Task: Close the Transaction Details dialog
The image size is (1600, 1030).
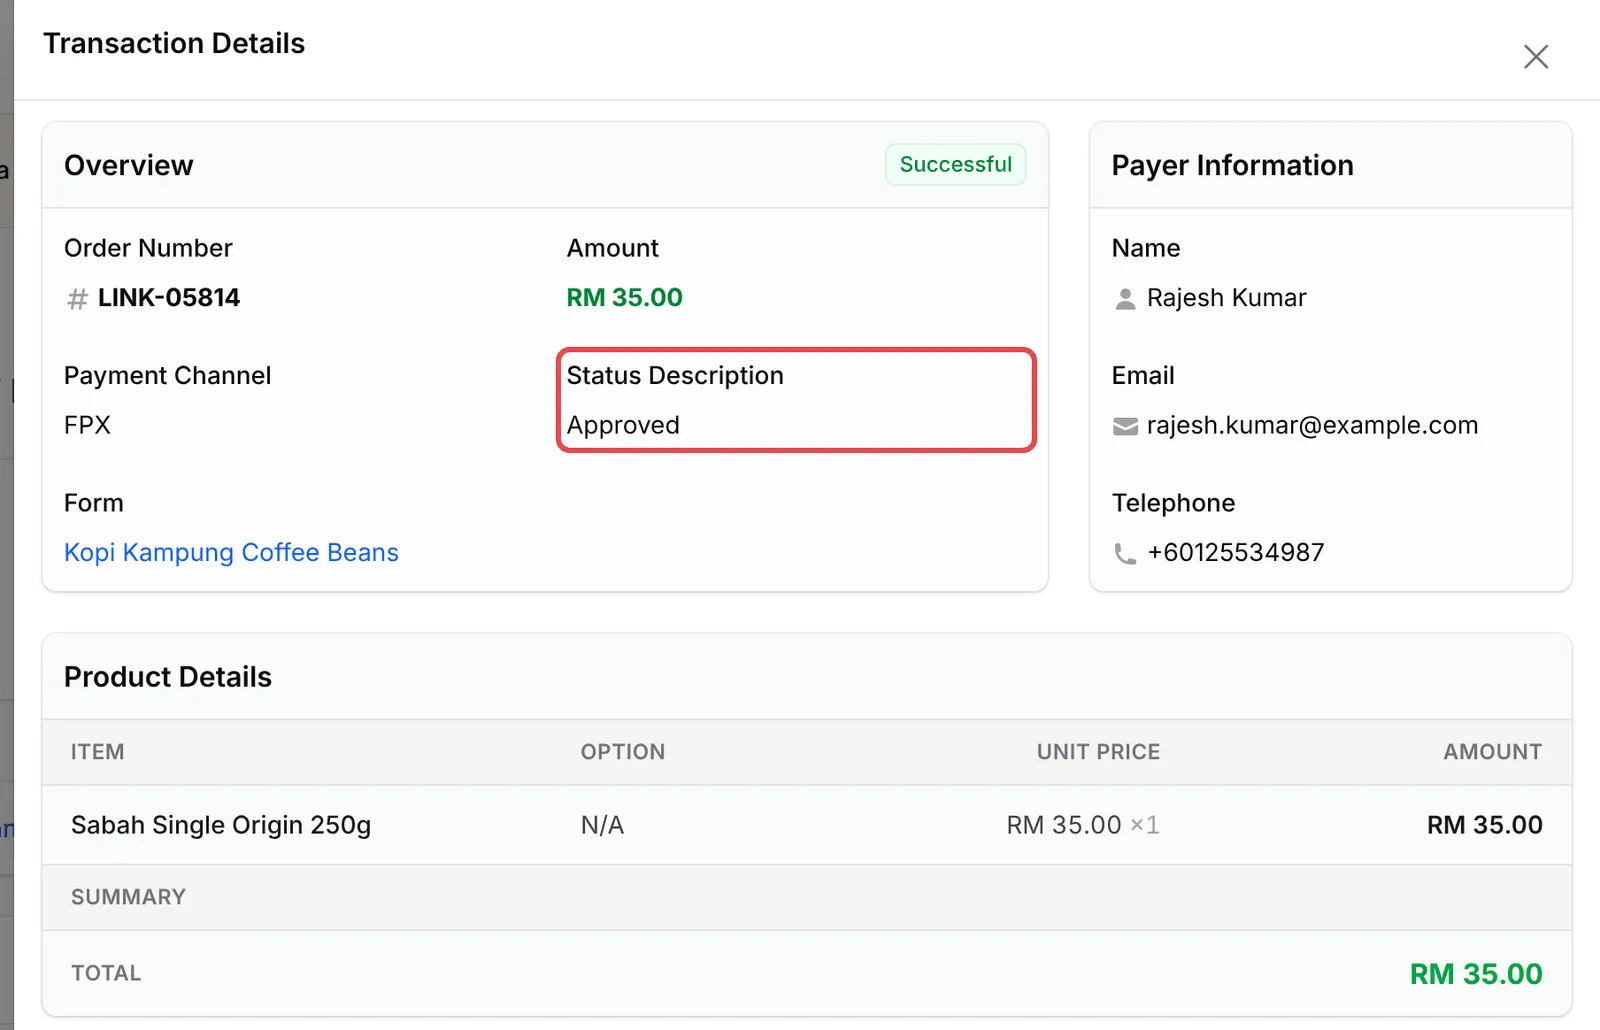Action: click(x=1536, y=57)
